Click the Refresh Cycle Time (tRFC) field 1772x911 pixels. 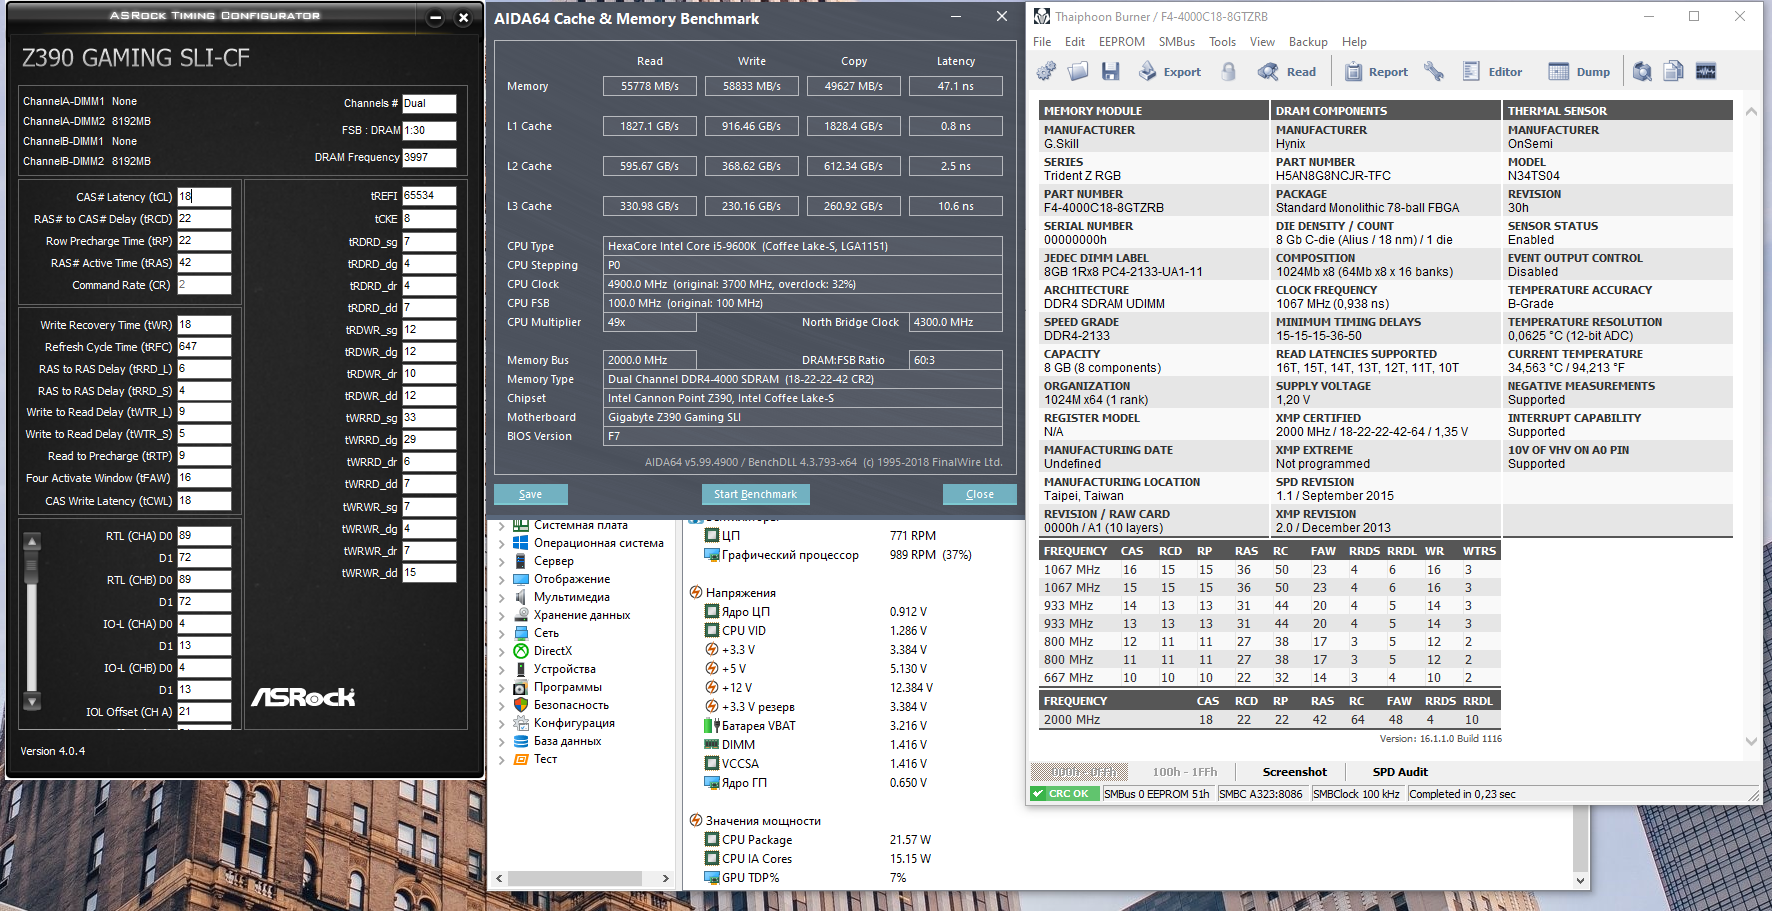click(x=204, y=347)
